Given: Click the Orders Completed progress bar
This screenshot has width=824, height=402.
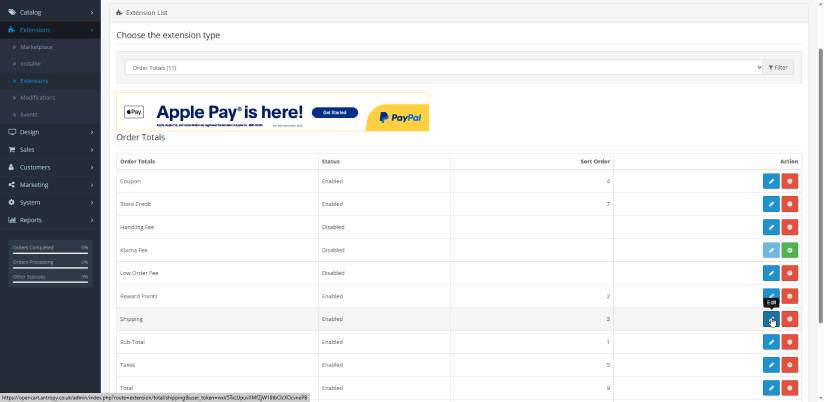Looking at the screenshot, I should pyautogui.click(x=50, y=251).
